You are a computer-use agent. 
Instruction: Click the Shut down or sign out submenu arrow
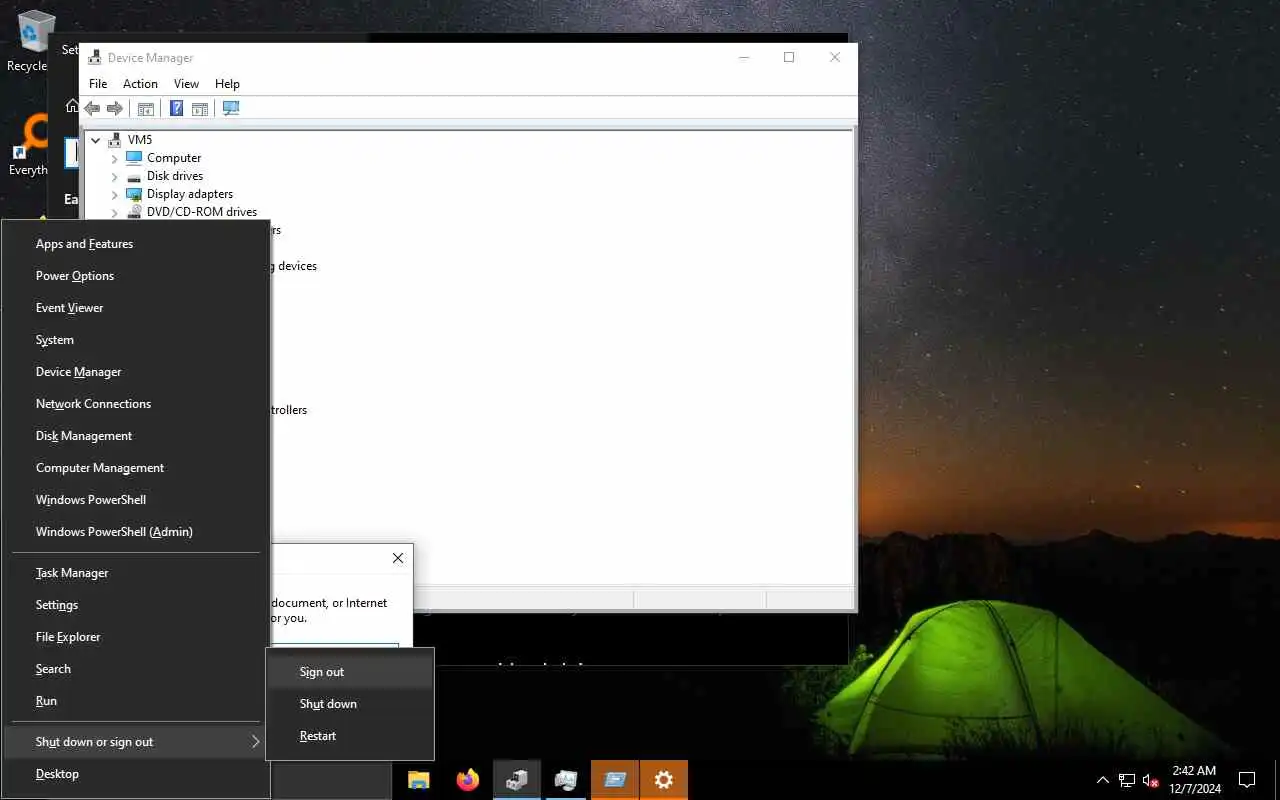(255, 742)
